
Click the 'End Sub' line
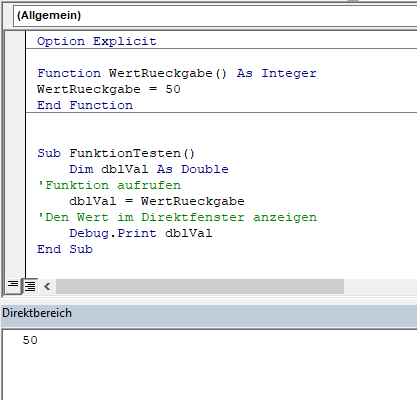(65, 249)
